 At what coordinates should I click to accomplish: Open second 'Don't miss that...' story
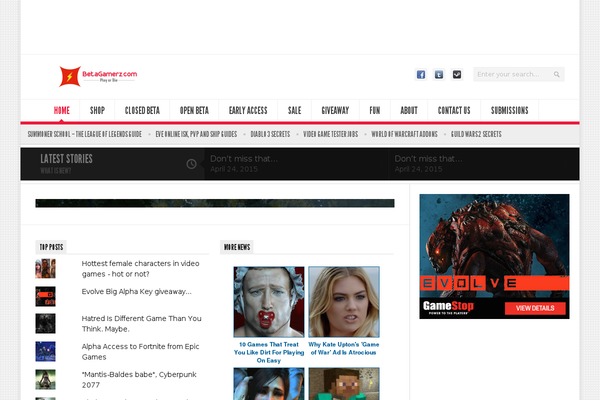pos(428,158)
